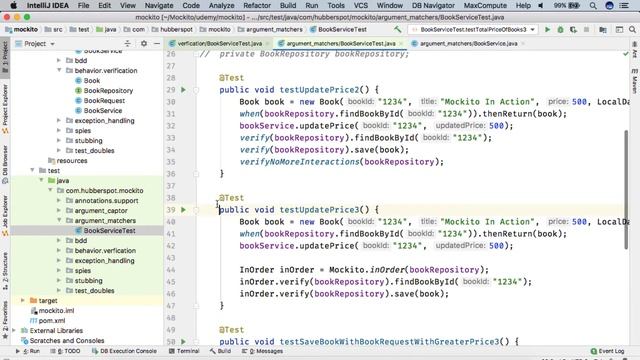
Task: Expand the target folder
Action: click(23, 300)
